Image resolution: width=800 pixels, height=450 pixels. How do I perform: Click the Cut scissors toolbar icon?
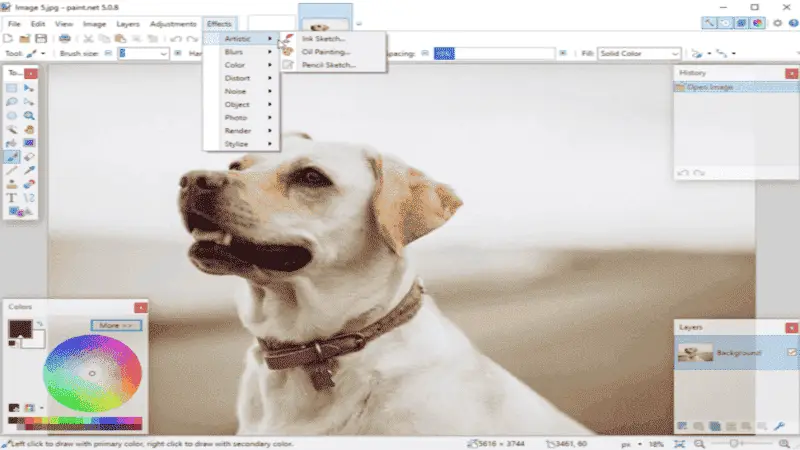click(x=88, y=38)
